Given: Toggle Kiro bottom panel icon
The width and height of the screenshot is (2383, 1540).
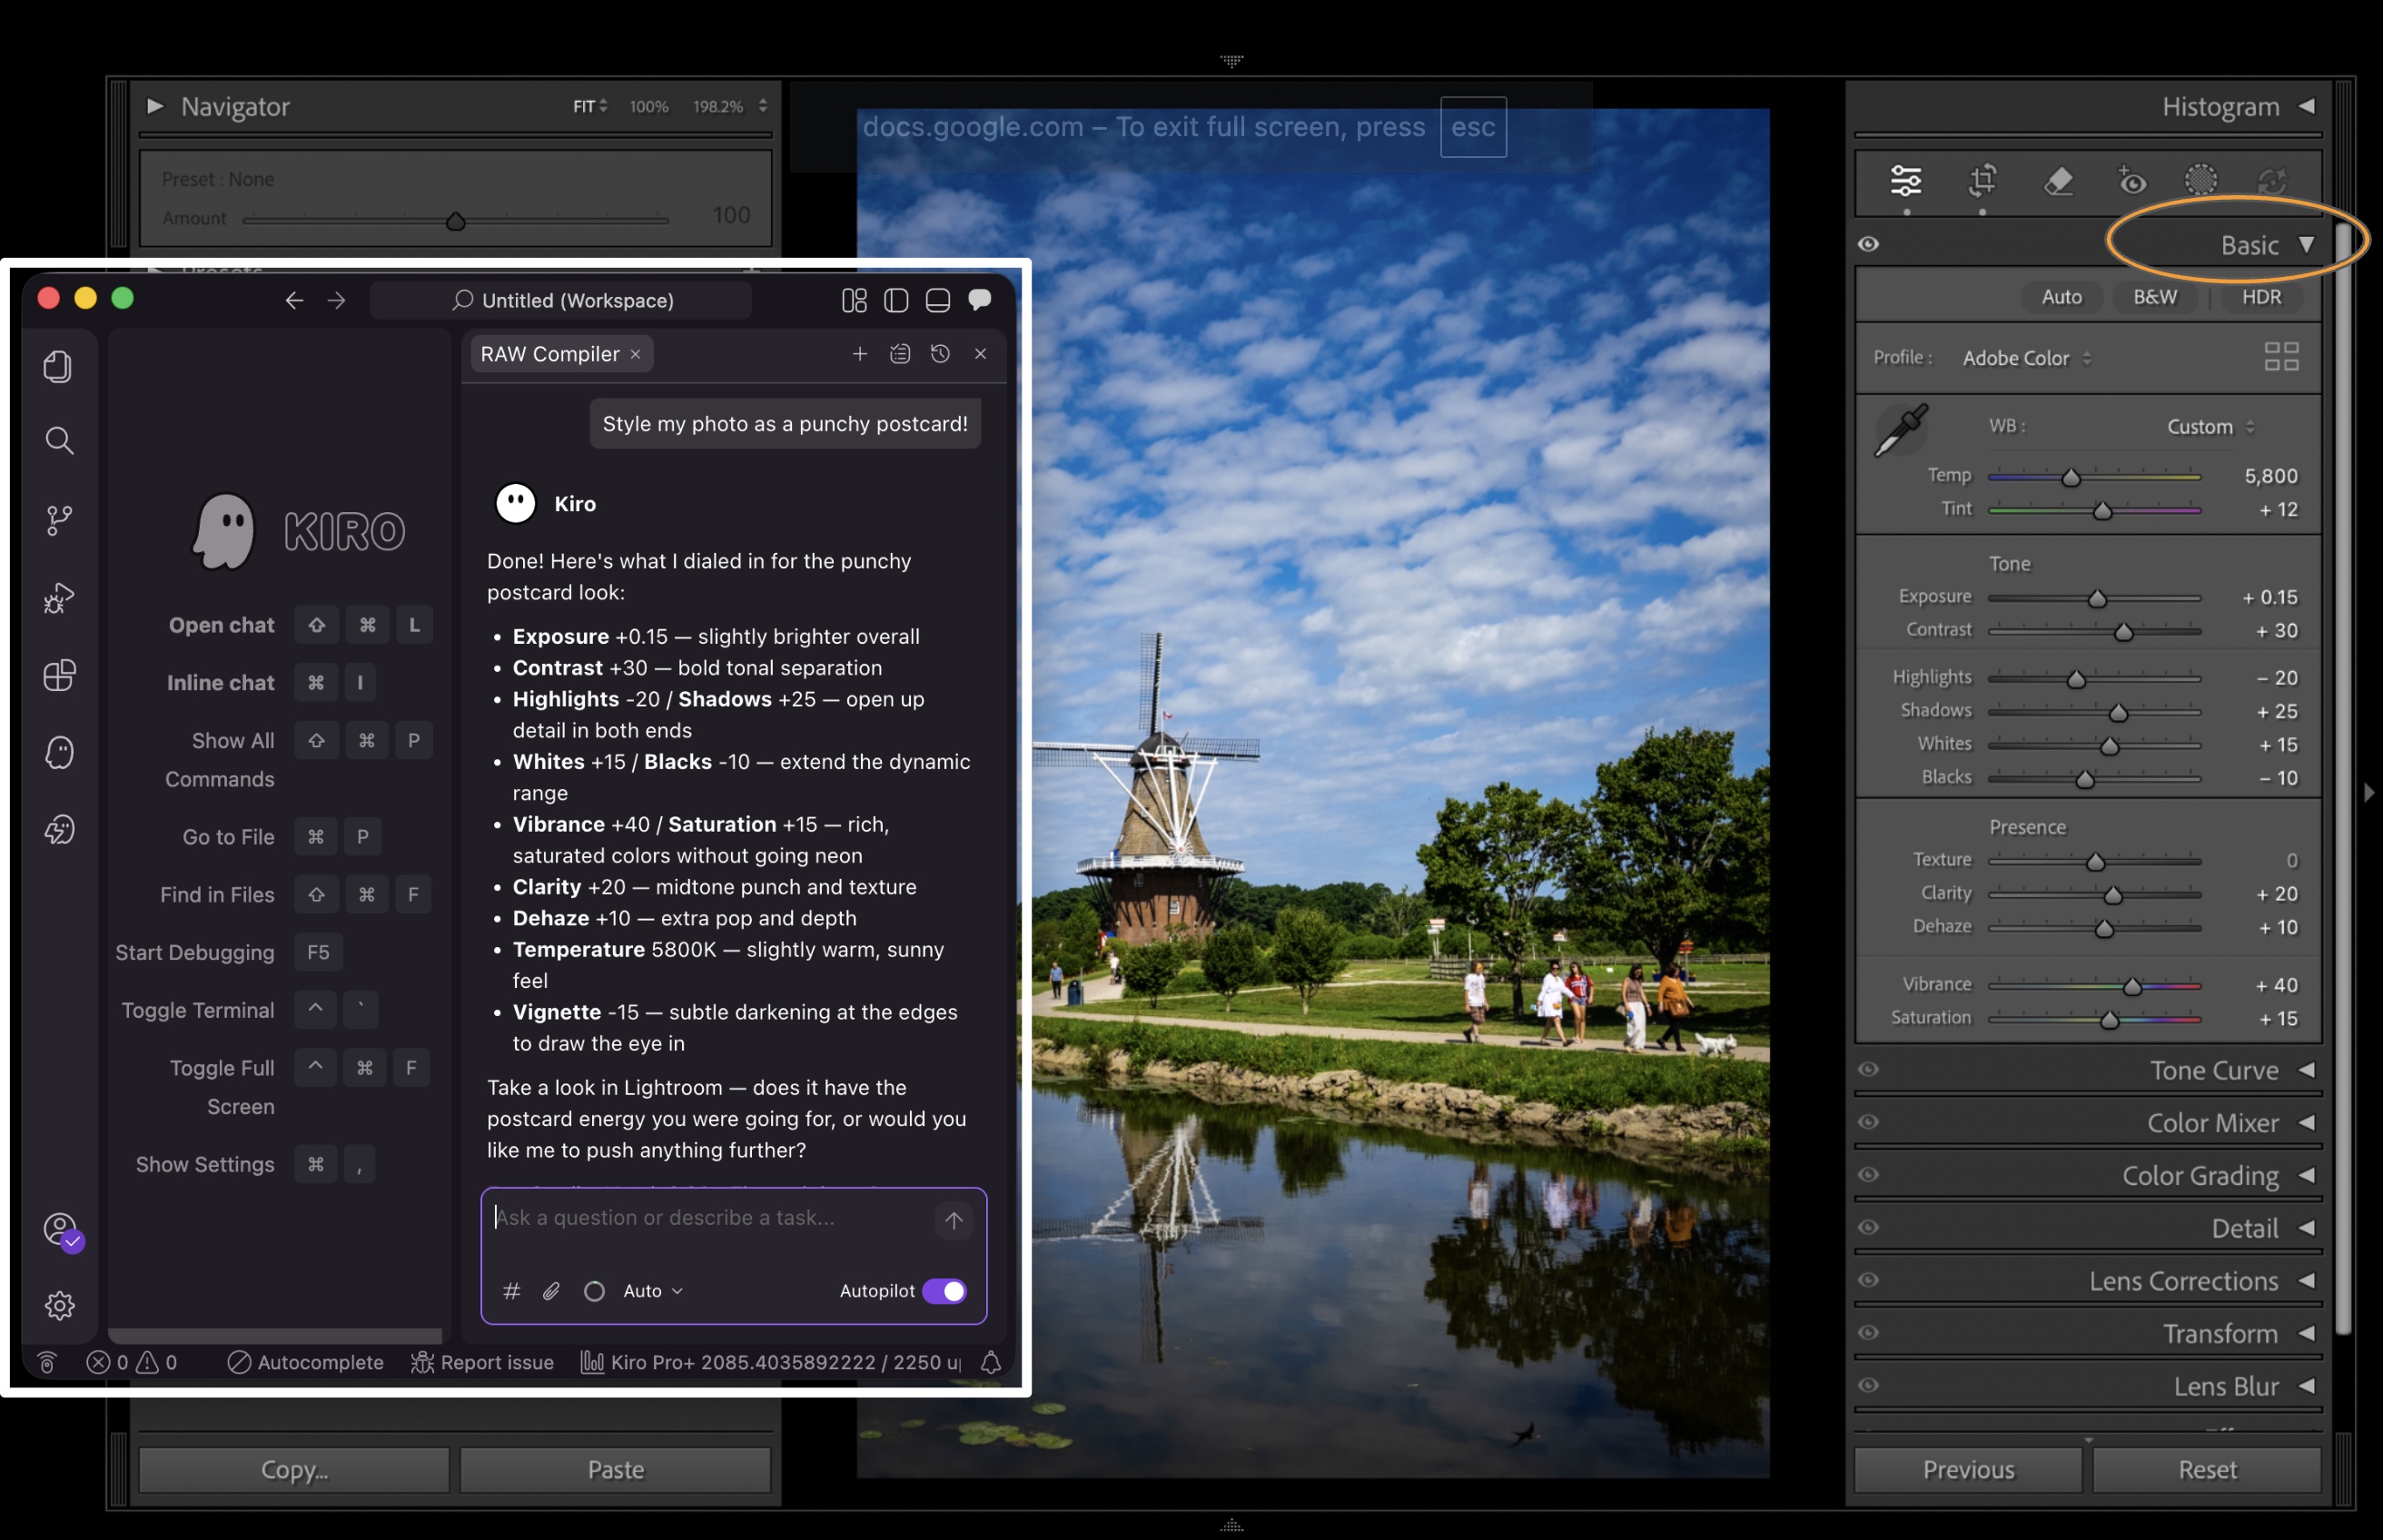Looking at the screenshot, I should 937,300.
